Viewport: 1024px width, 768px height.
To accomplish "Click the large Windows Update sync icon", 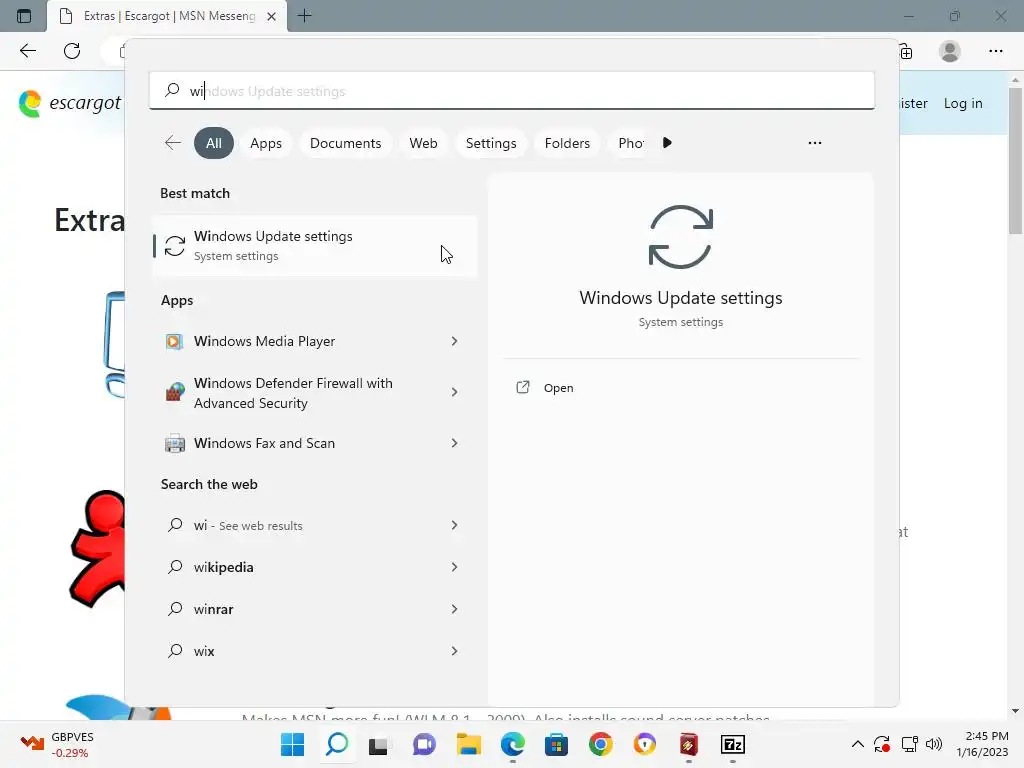I will (680, 236).
